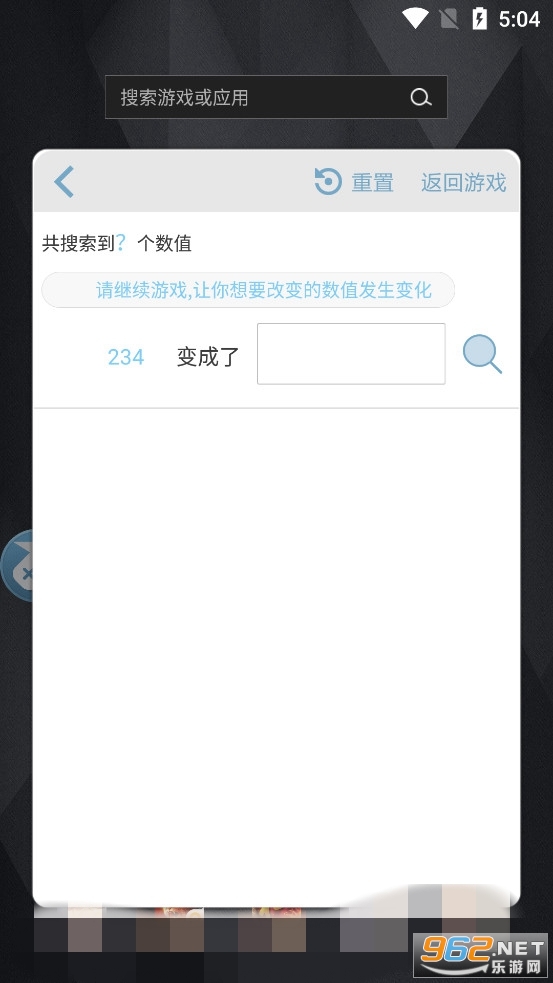Tap the Wi-Fi status icon
The image size is (553, 983).
[414, 19]
